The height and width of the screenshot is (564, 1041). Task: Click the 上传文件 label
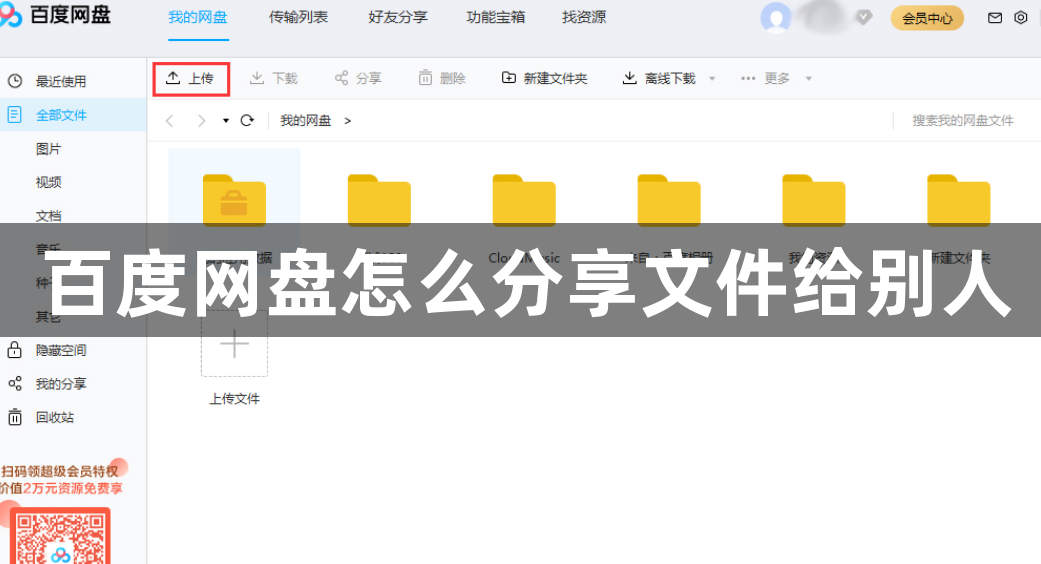pyautogui.click(x=234, y=399)
